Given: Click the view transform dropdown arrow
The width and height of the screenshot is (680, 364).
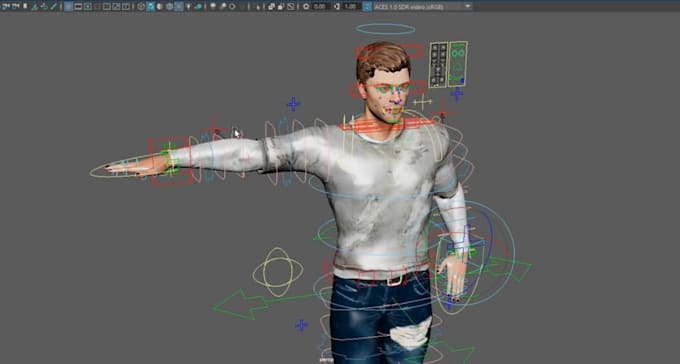Looking at the screenshot, I should 468,7.
